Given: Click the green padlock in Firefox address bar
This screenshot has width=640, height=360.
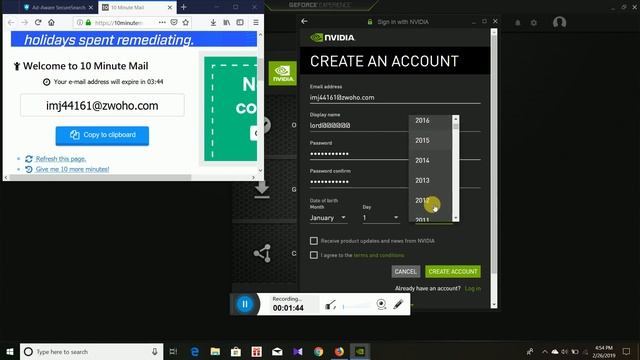Looking at the screenshot, I should coord(88,22).
